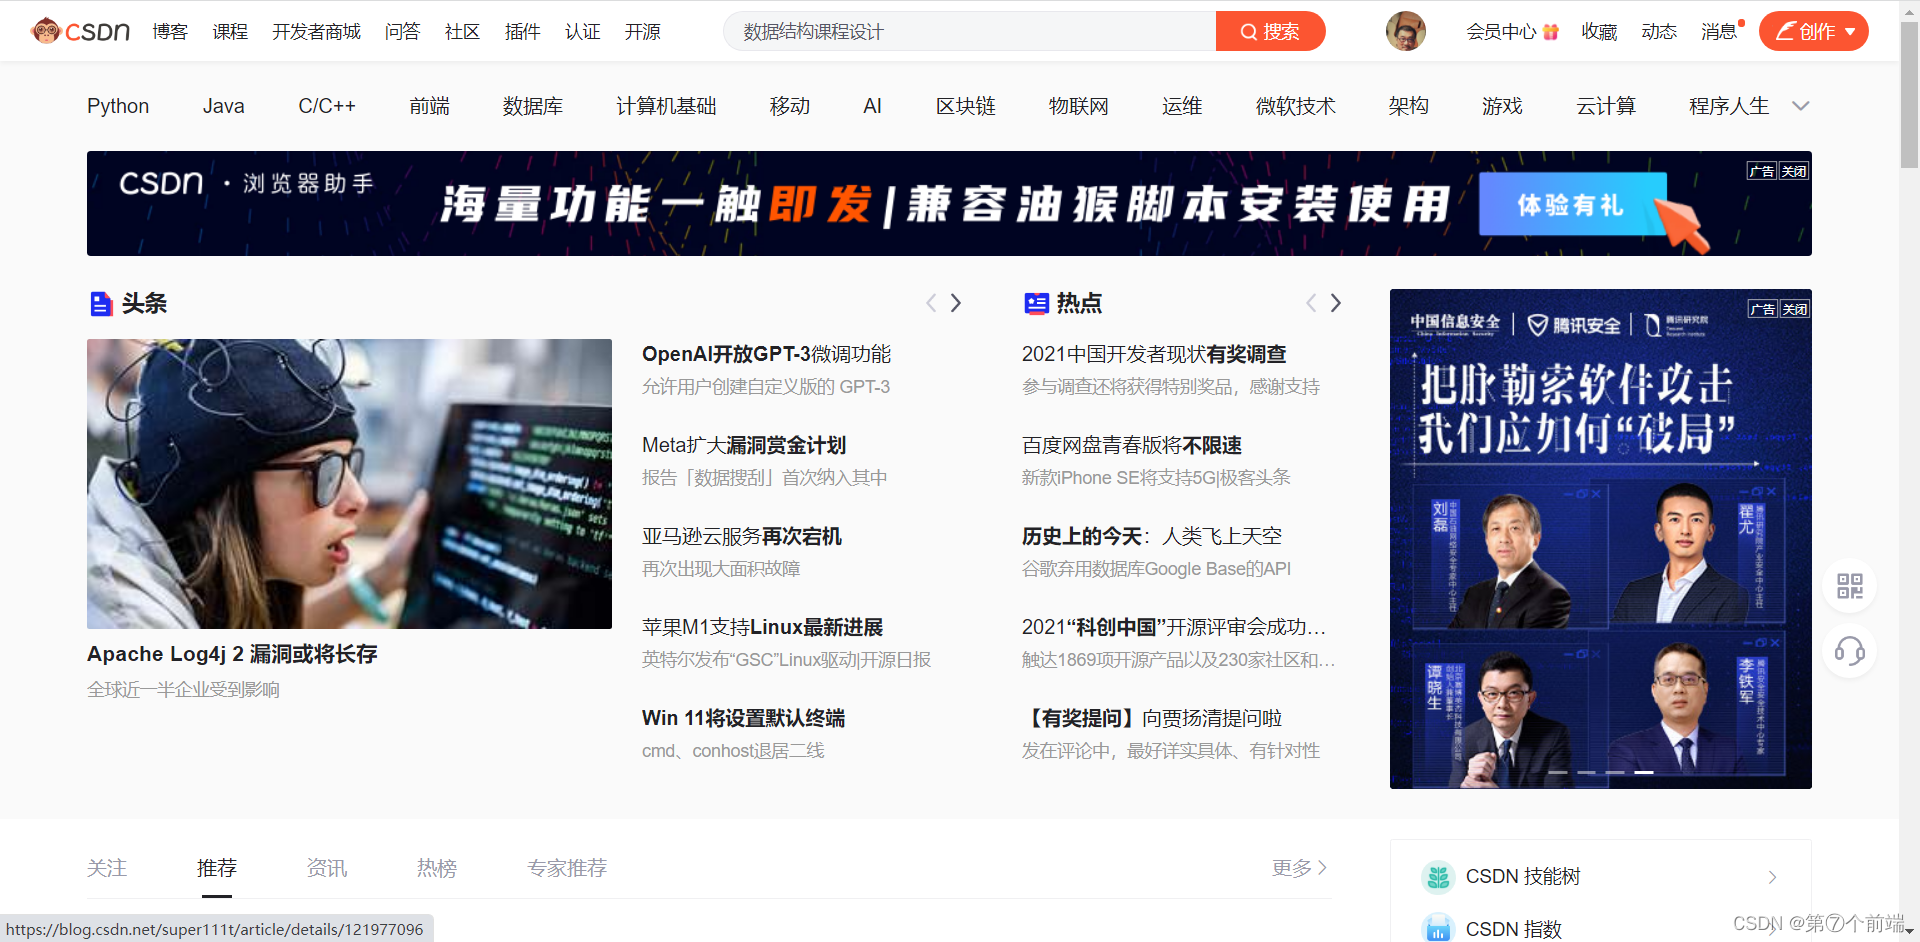The width and height of the screenshot is (1920, 942).
Task: Open the 社区 menu
Action: (x=462, y=32)
